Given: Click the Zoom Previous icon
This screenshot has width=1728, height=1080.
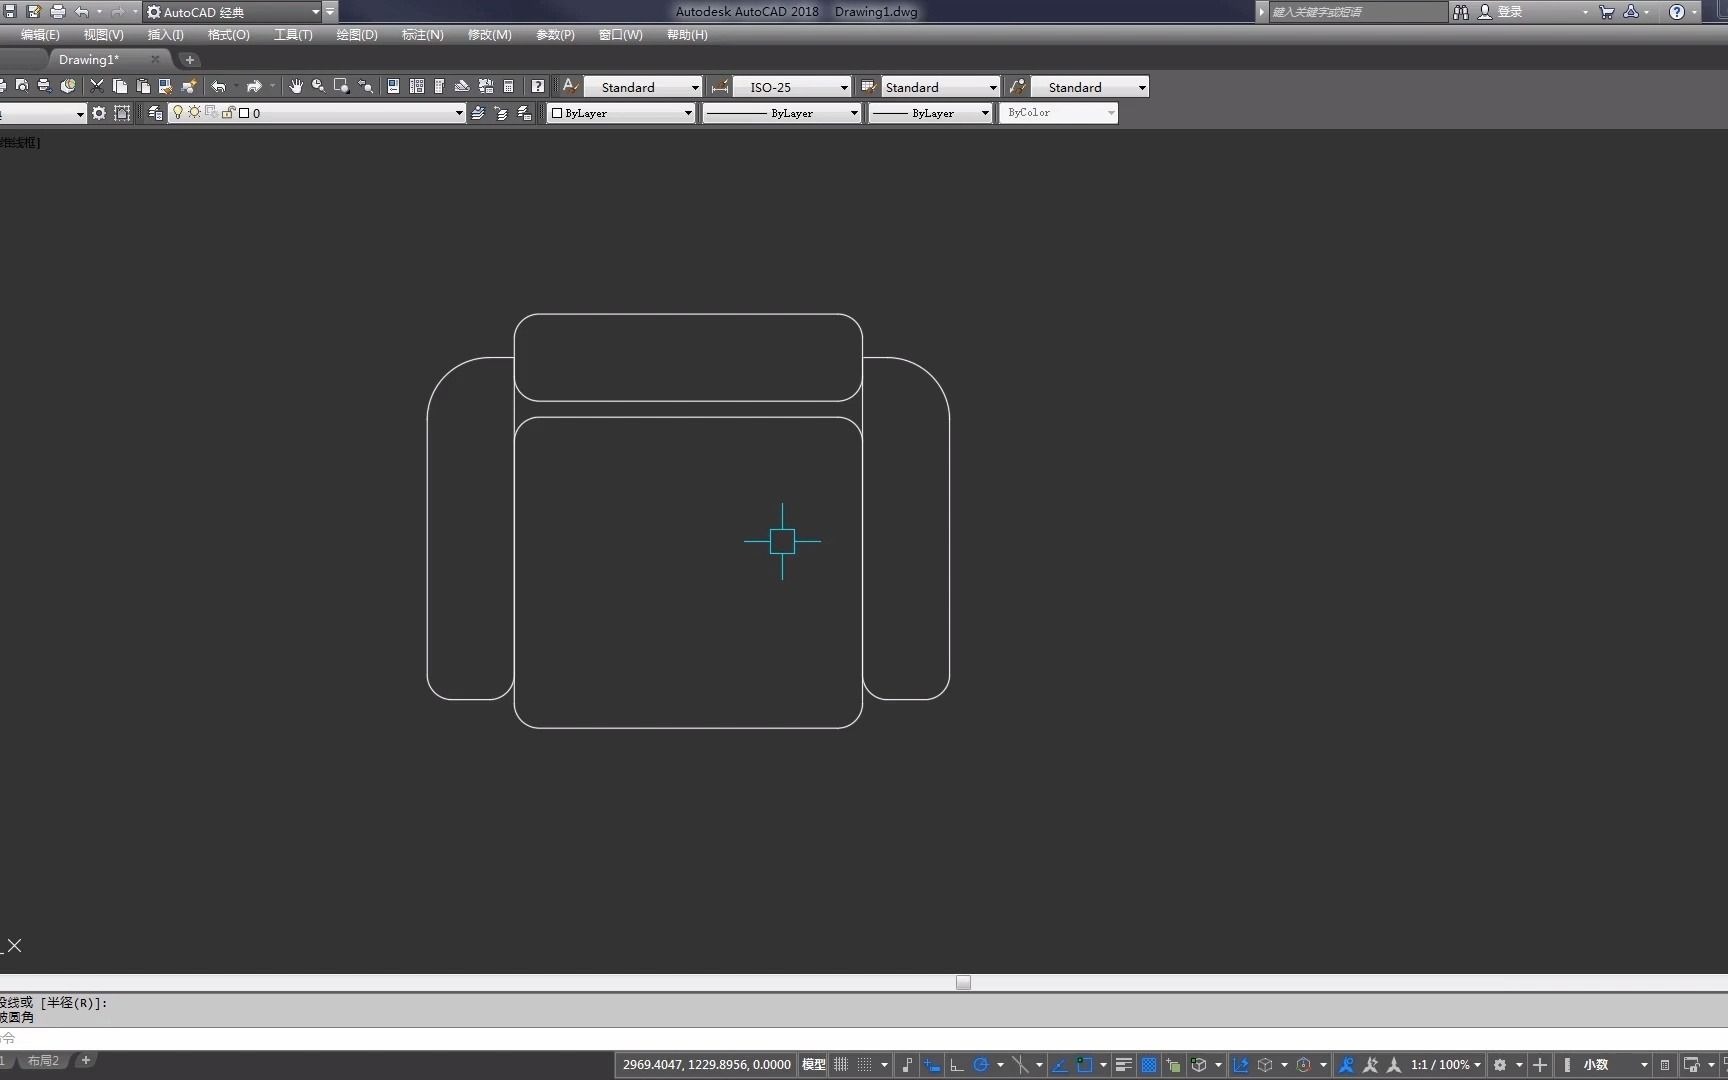Looking at the screenshot, I should 365,86.
